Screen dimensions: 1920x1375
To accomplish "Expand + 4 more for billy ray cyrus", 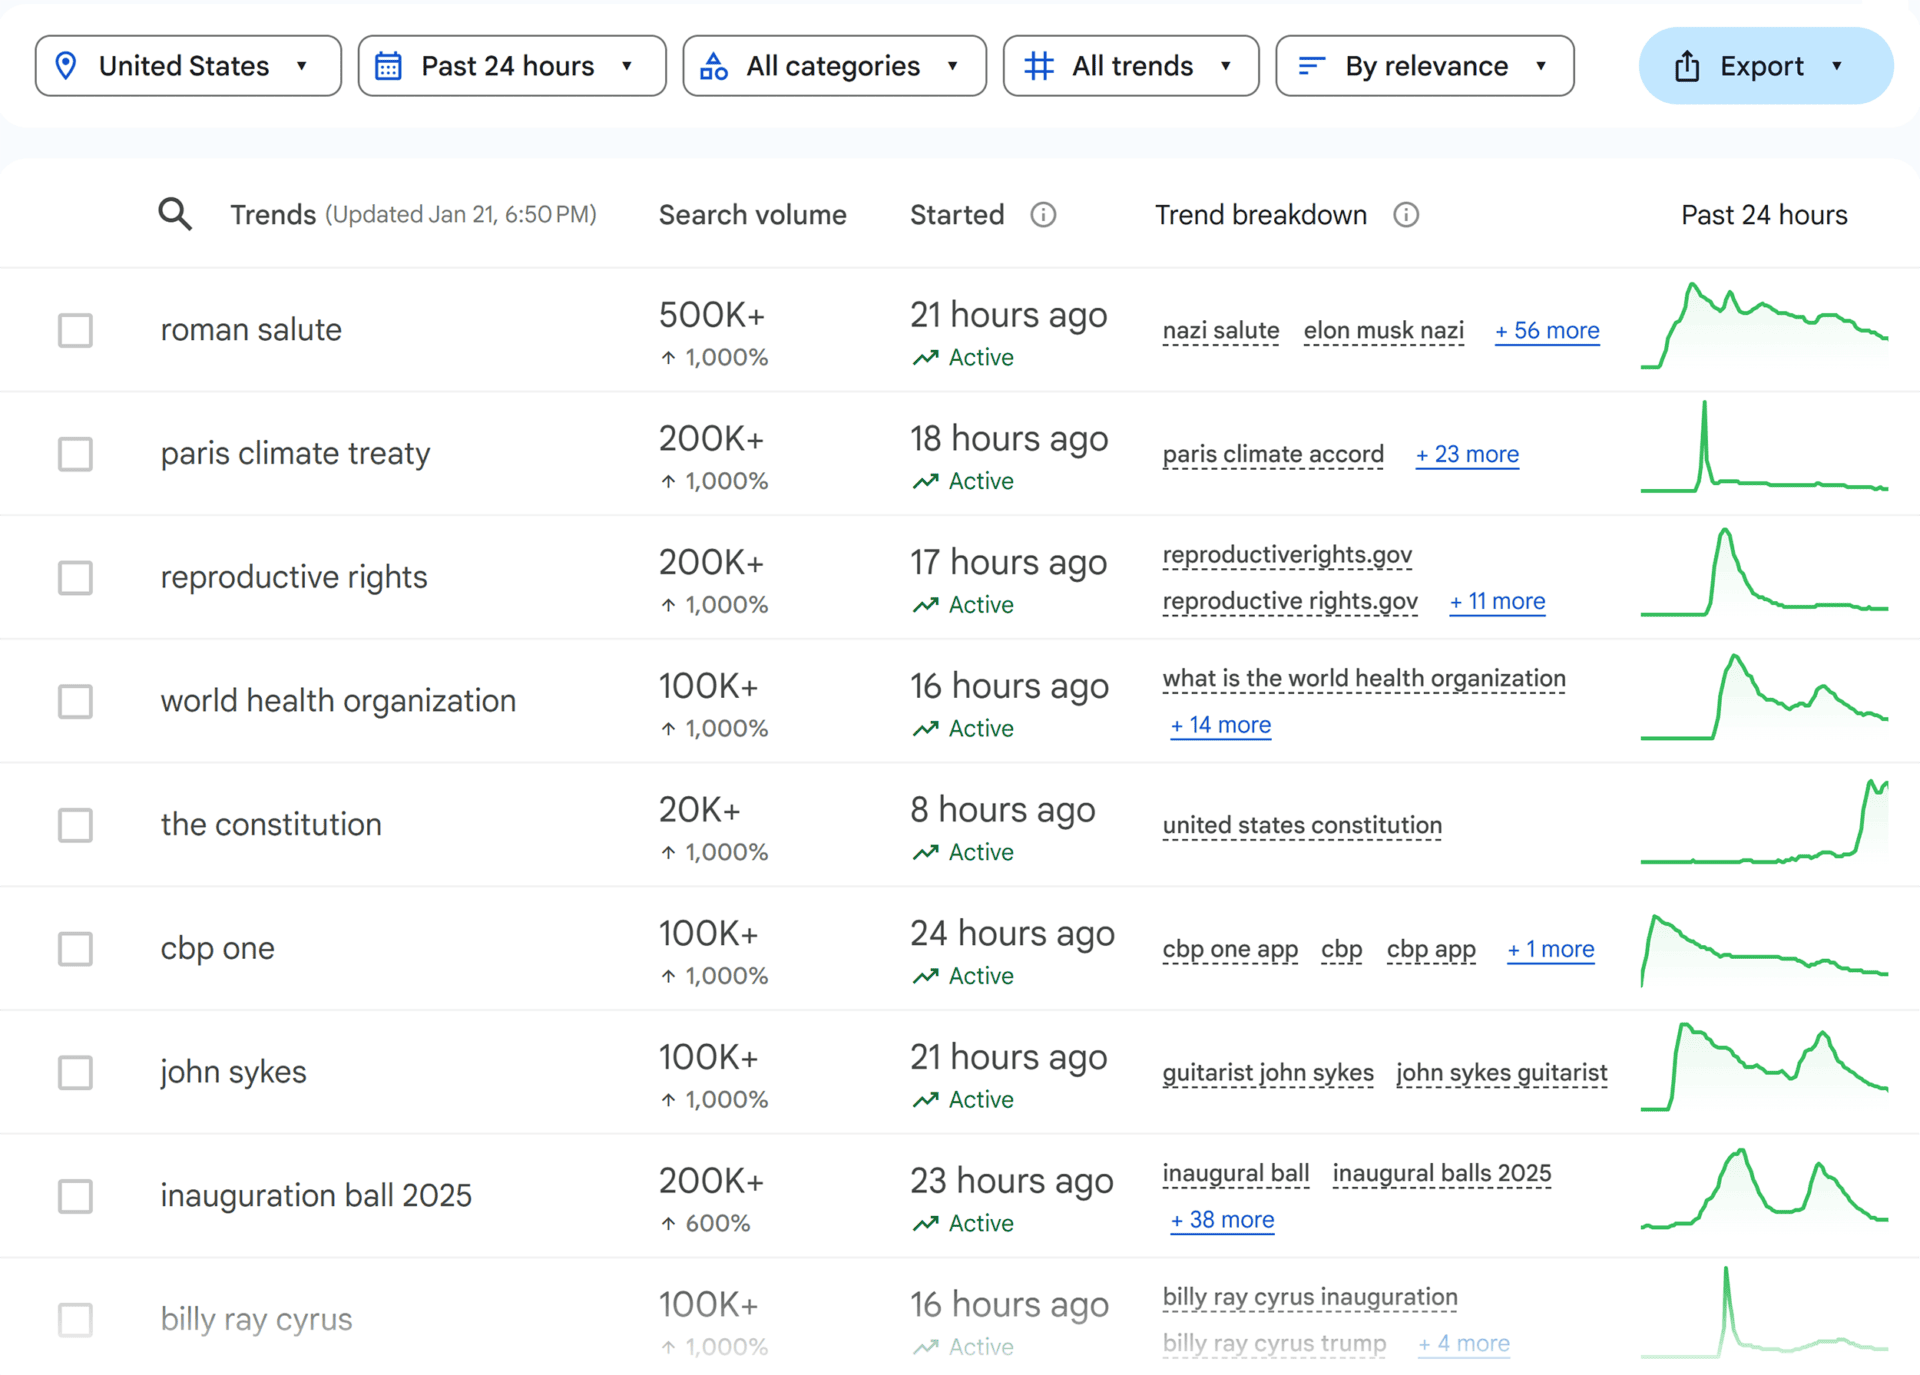I will coord(1463,1344).
